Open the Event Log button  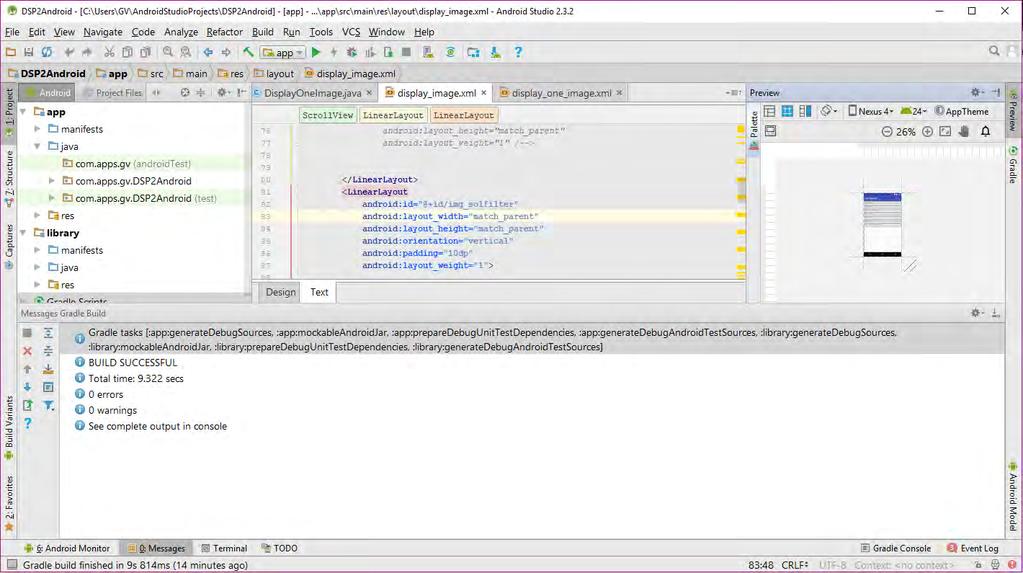click(973, 548)
